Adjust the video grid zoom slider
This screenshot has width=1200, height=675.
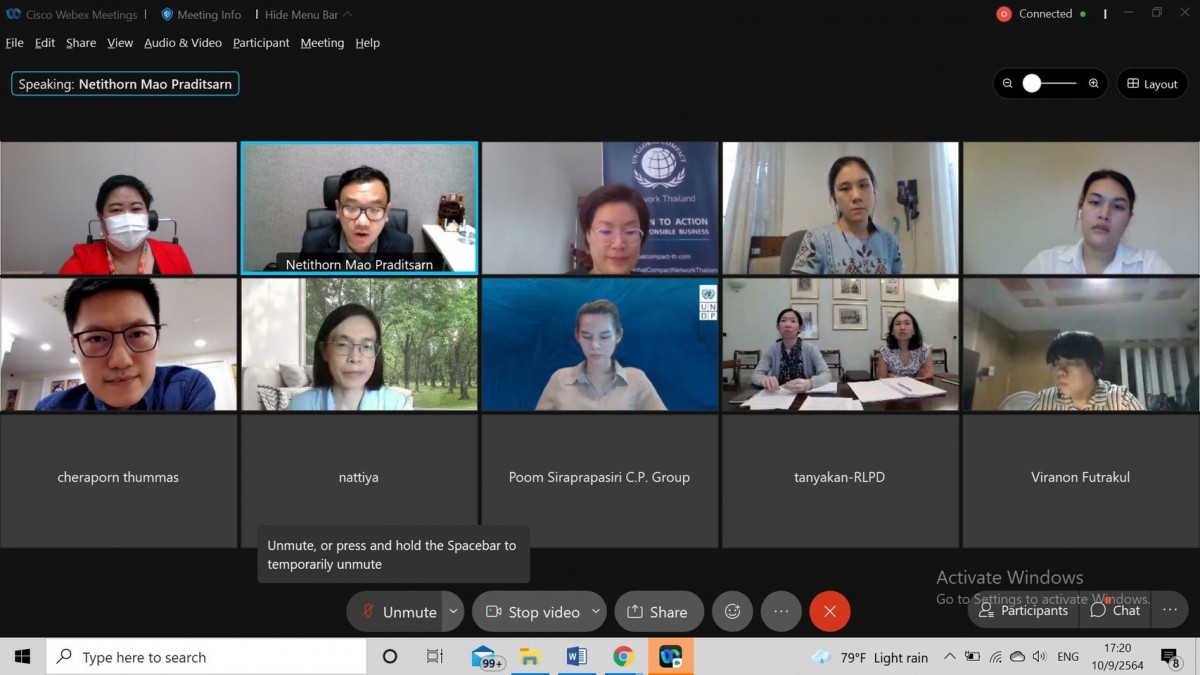1032,84
